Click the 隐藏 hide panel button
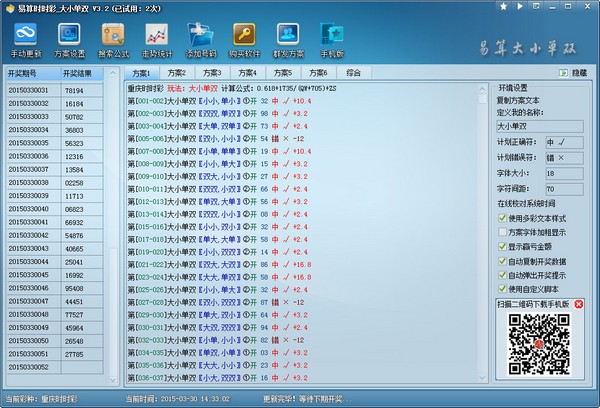Viewport: 600px width, 408px height. (574, 73)
